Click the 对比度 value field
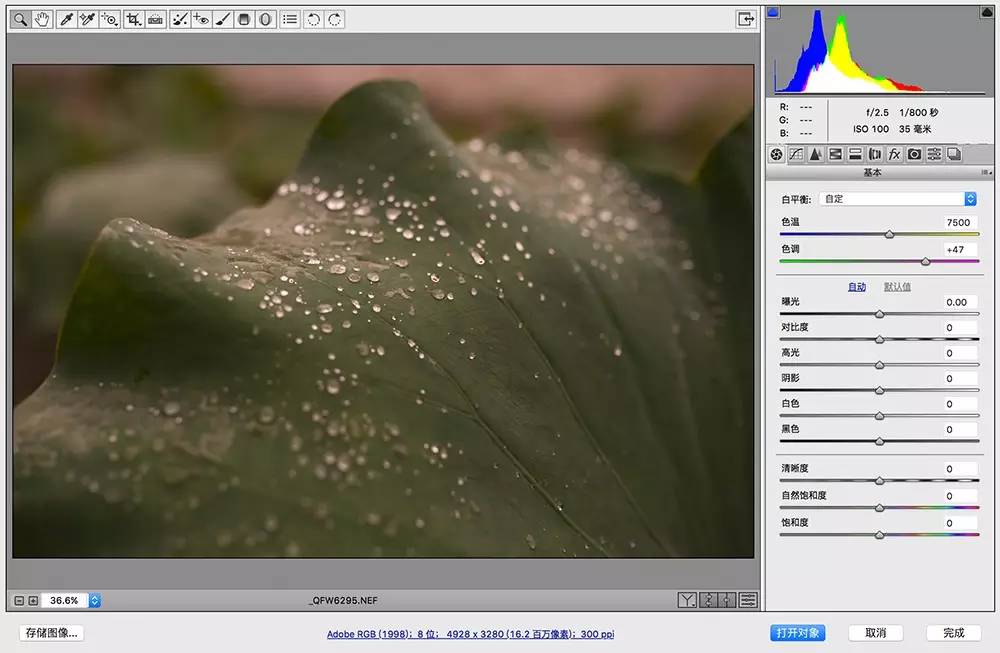The width and height of the screenshot is (1000, 653). pyautogui.click(x=959, y=327)
